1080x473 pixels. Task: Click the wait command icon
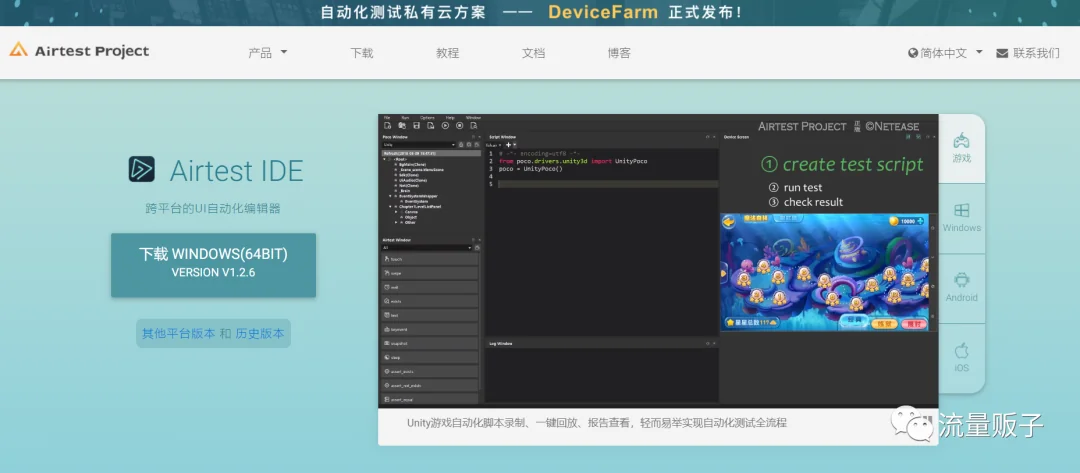click(x=386, y=287)
